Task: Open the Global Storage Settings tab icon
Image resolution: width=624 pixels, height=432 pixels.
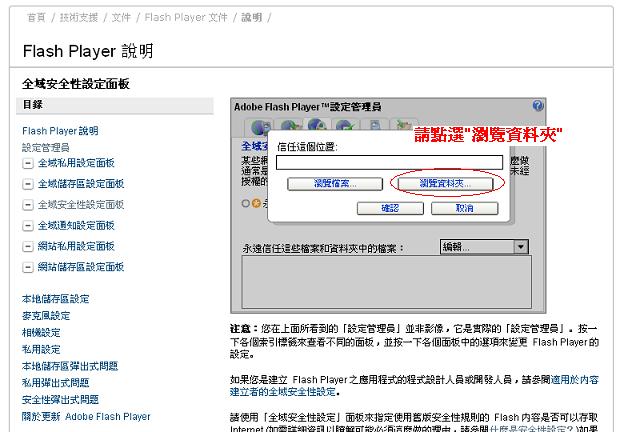Action: pyautogui.click(x=290, y=125)
